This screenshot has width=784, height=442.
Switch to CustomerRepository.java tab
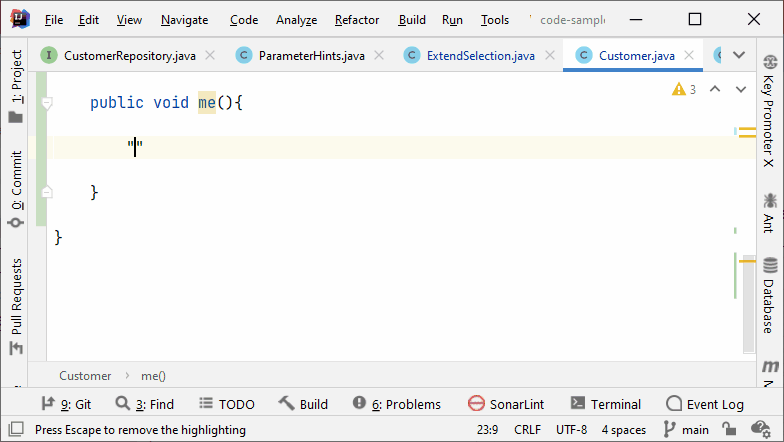[x=129, y=56]
